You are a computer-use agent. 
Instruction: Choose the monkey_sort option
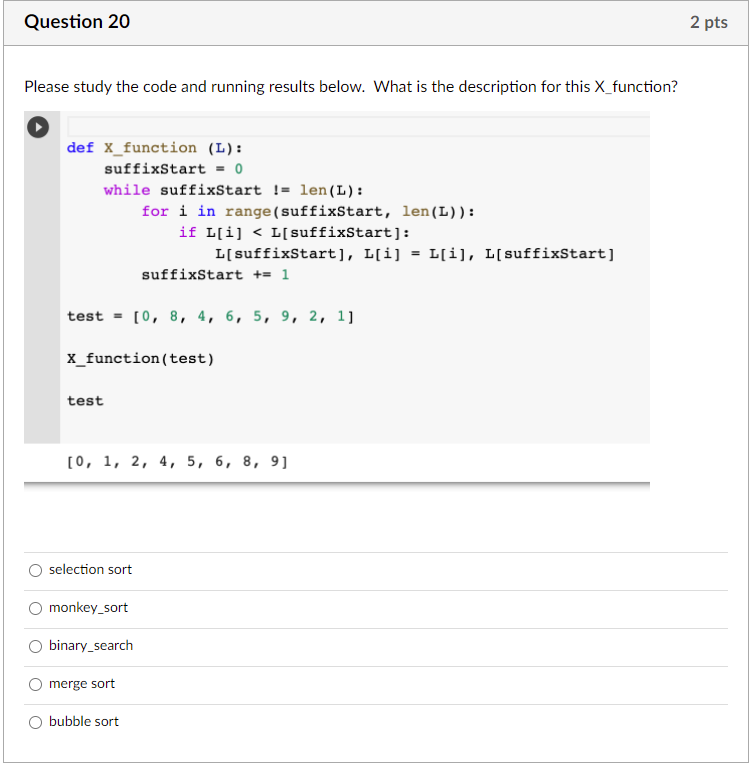[36, 608]
